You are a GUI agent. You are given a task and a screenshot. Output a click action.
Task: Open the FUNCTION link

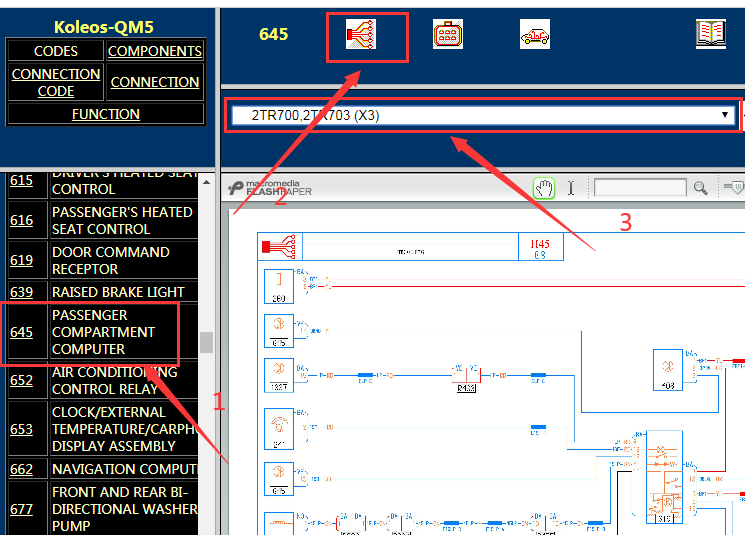[x=105, y=114]
